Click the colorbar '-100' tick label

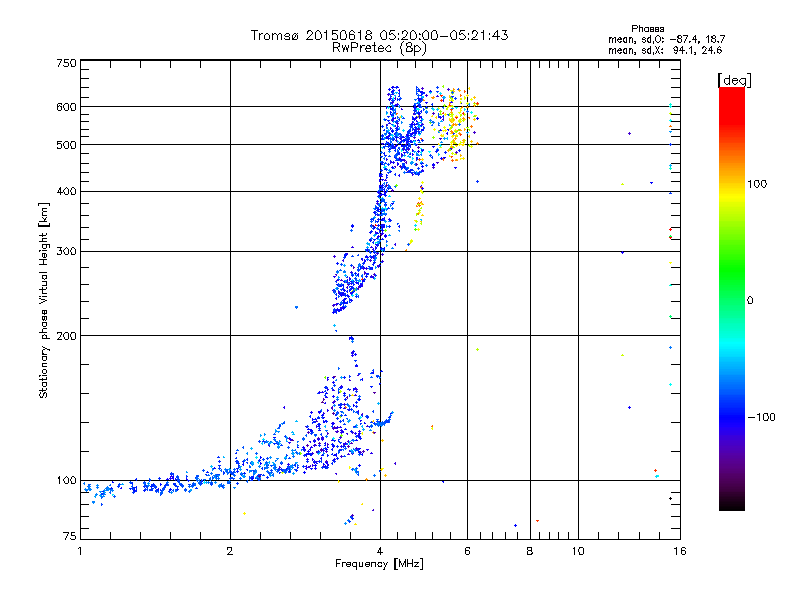[761, 417]
